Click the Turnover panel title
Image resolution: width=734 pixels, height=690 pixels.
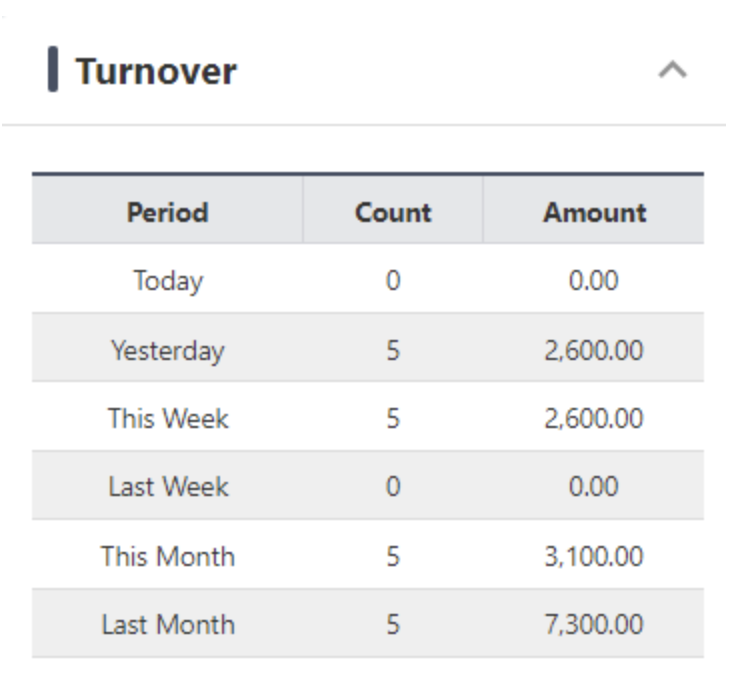(x=156, y=72)
